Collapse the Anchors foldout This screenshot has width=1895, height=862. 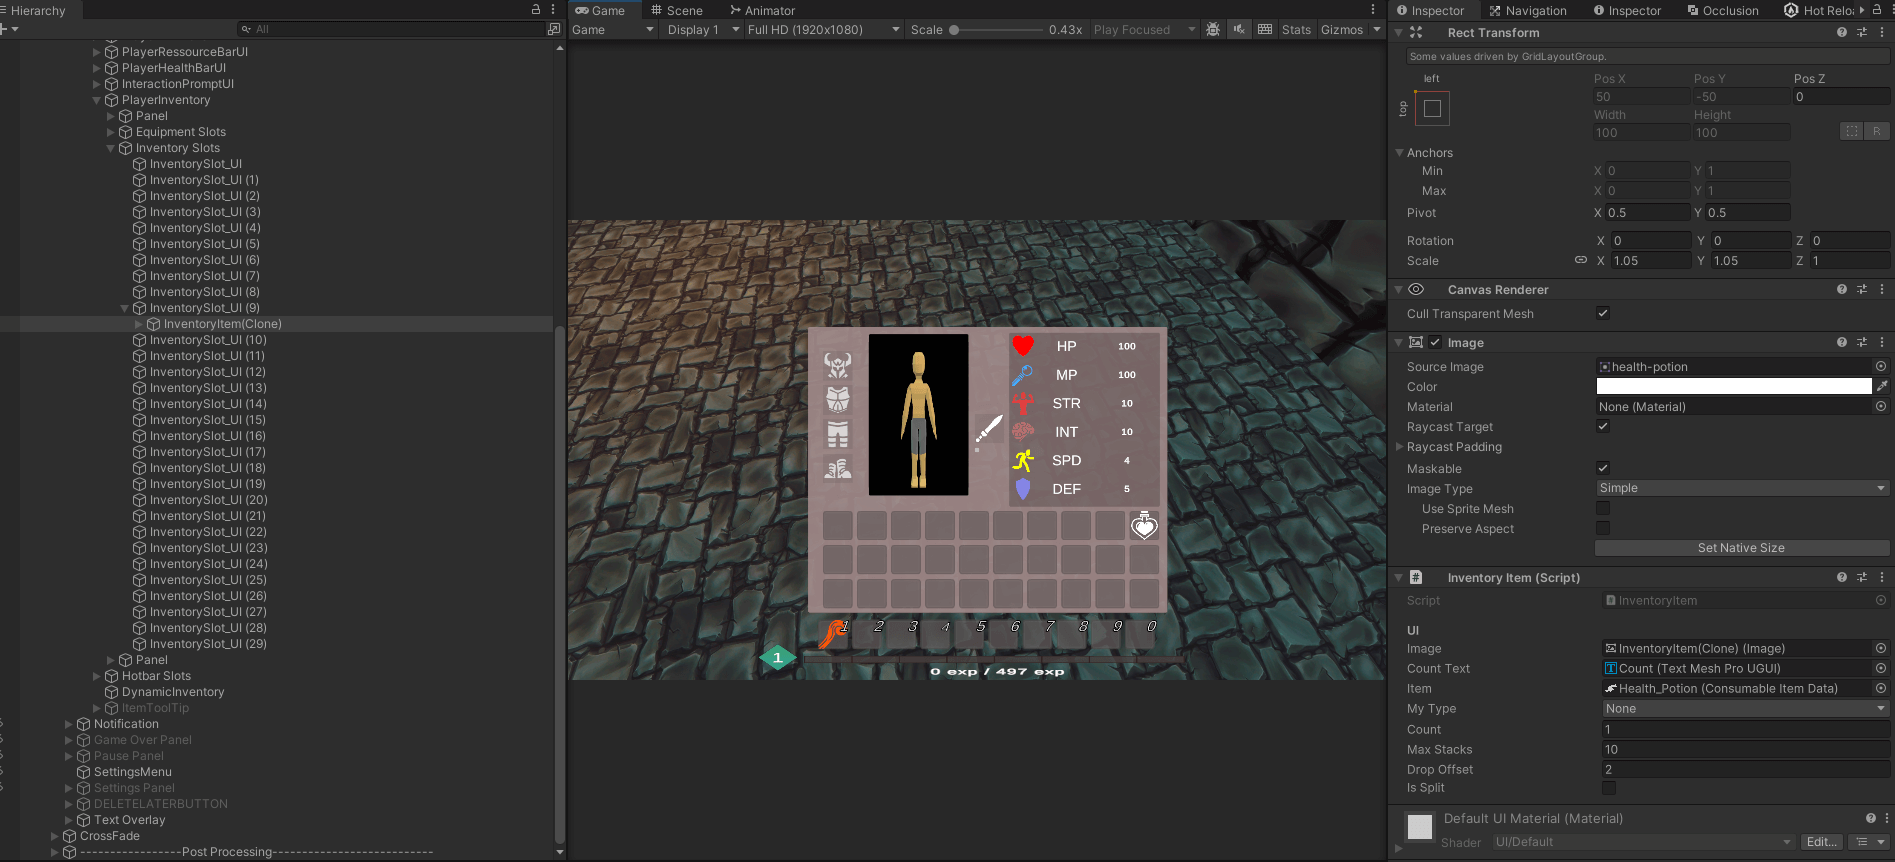[1399, 152]
